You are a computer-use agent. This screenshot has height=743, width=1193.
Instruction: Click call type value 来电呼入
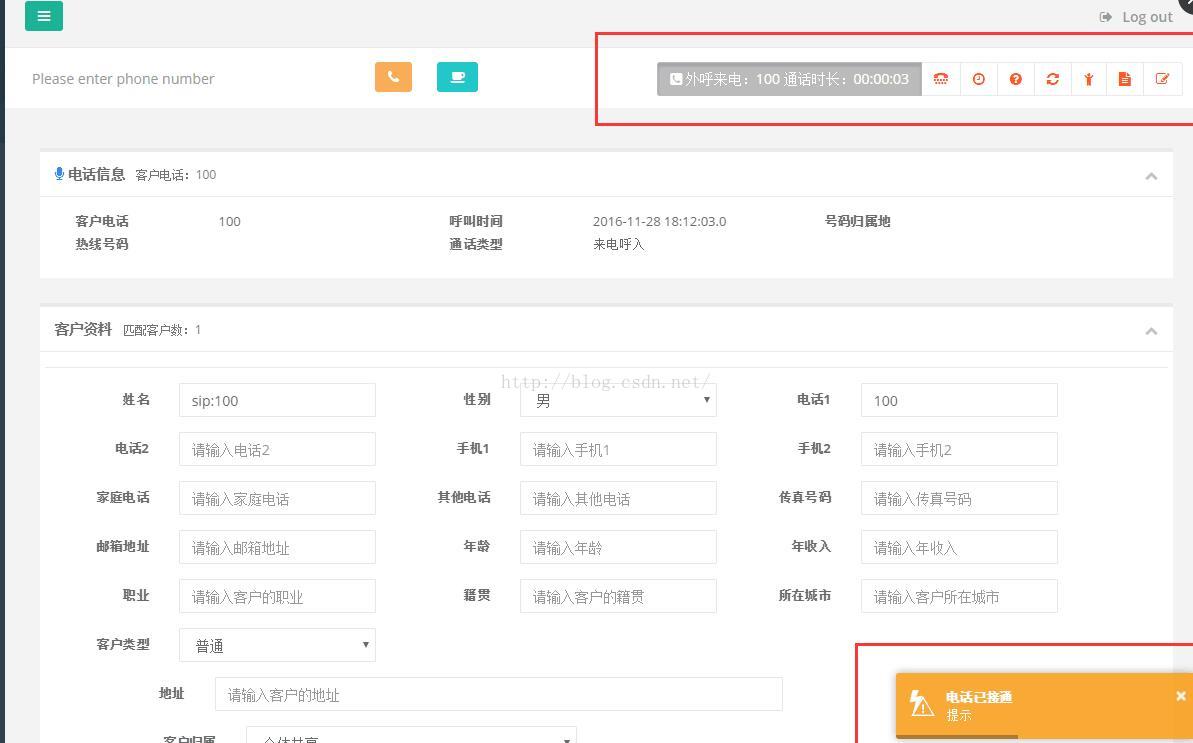click(619, 244)
